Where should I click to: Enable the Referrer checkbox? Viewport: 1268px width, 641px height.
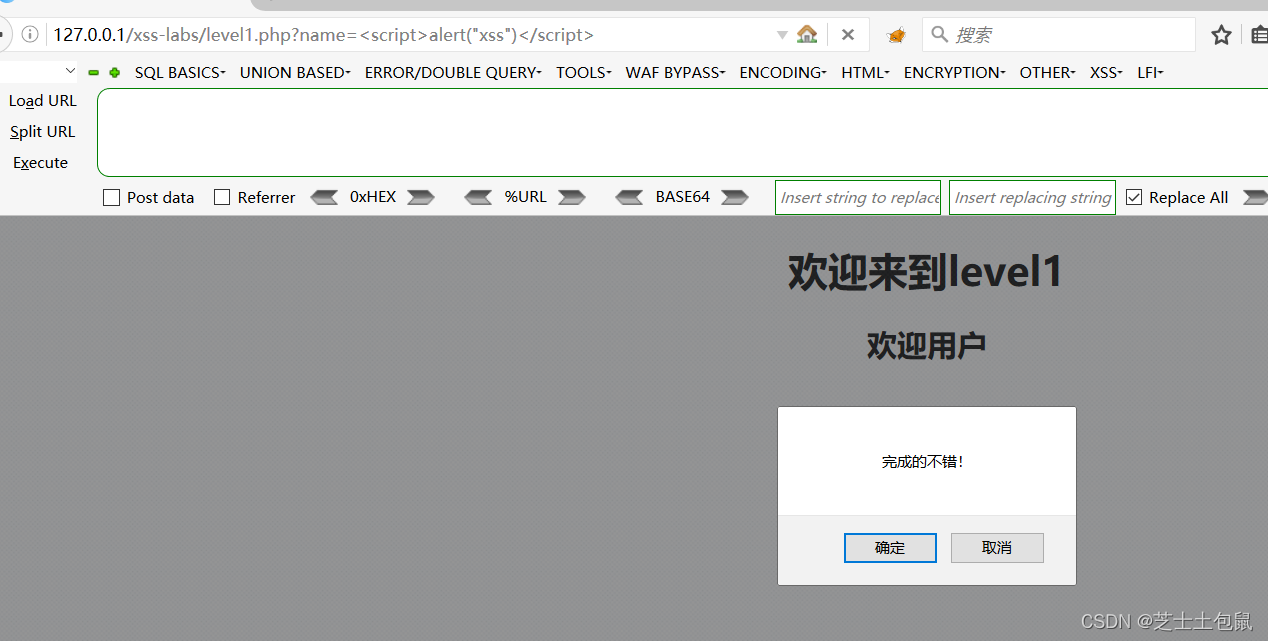tap(222, 197)
